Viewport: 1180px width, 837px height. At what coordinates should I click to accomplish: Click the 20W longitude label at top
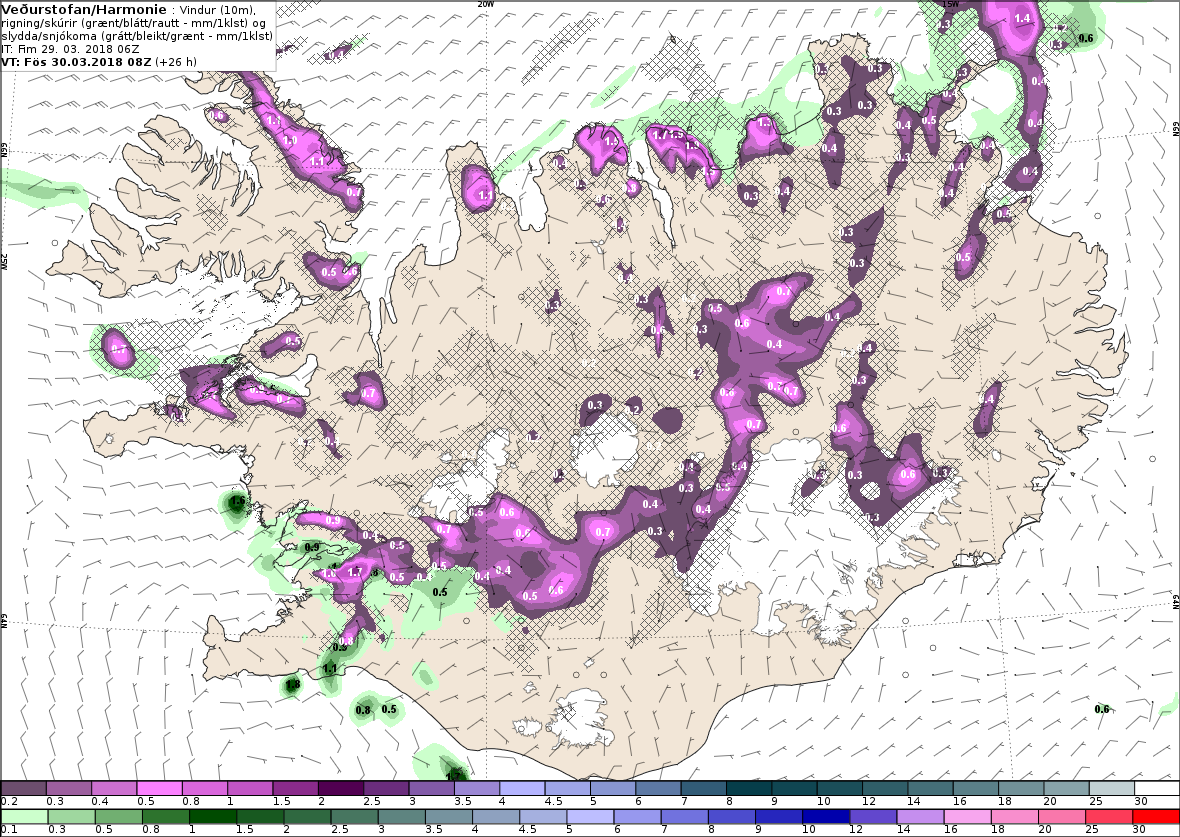point(487,4)
